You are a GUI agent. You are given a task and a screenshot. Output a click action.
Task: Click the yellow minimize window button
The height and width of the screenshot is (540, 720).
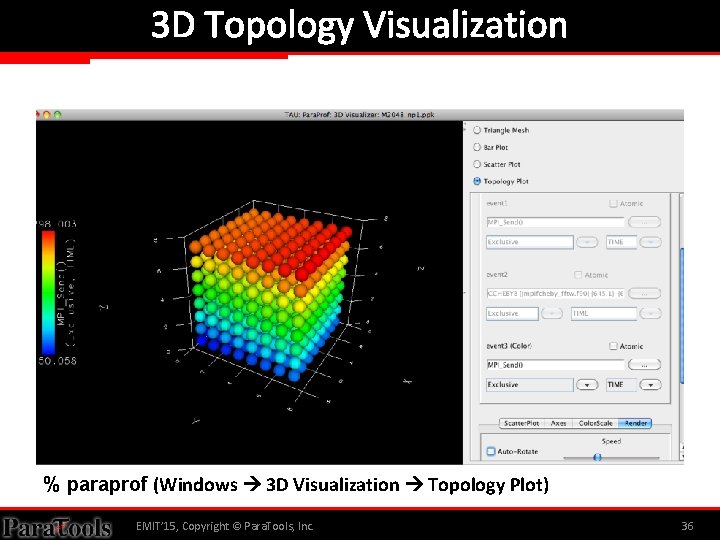[46, 115]
